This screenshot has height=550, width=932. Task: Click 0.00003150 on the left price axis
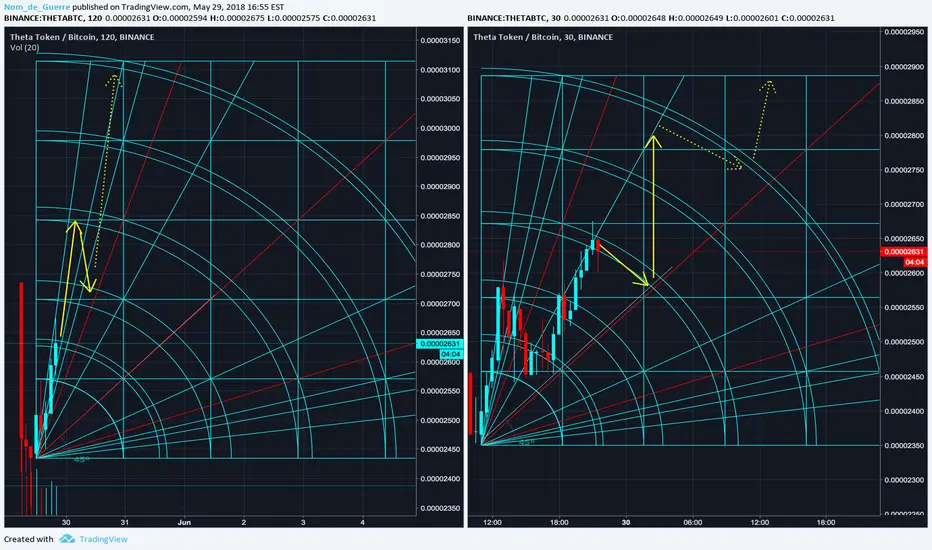(440, 40)
